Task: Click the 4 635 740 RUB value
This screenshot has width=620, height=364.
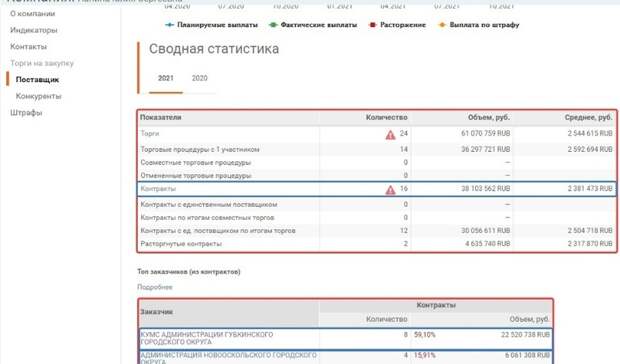Action: pyautogui.click(x=488, y=244)
